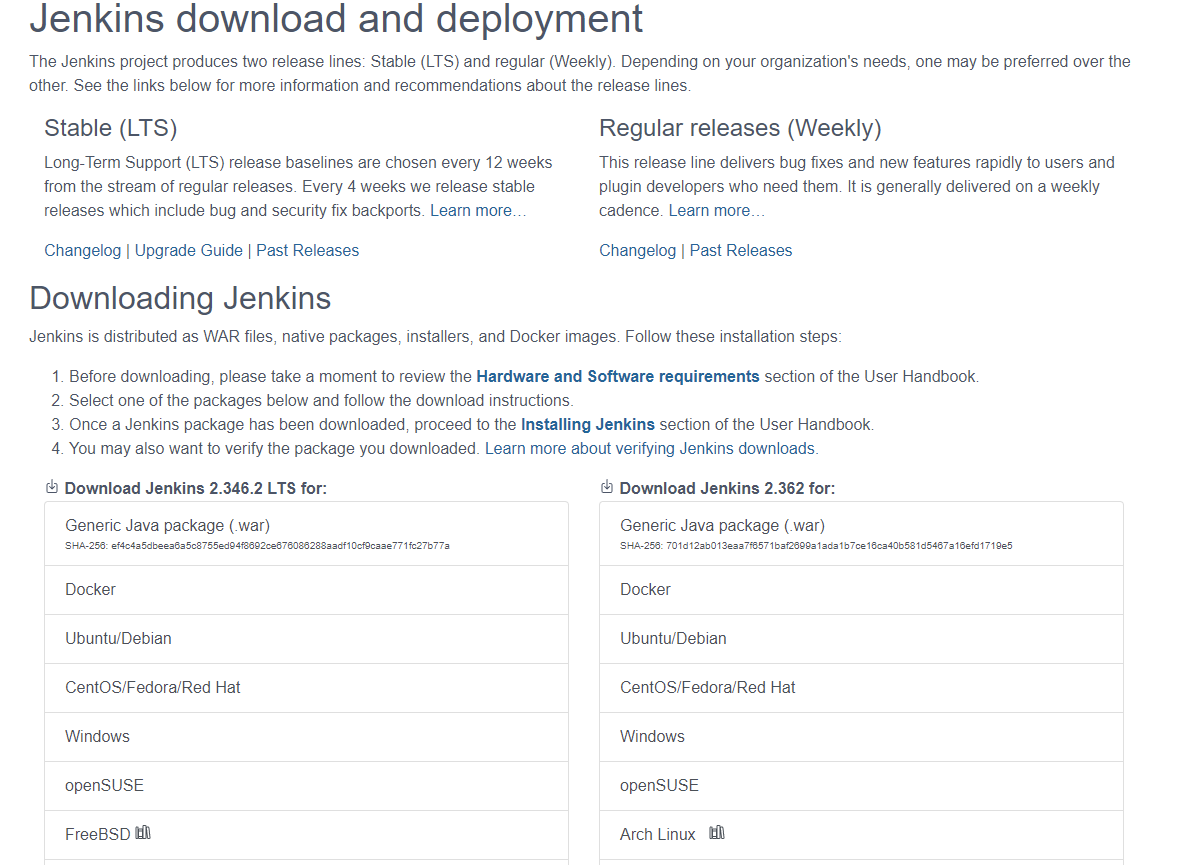Select Ubuntu/Debian in the weekly 2.362 list
The width and height of the screenshot is (1190, 865).
pyautogui.click(x=861, y=639)
